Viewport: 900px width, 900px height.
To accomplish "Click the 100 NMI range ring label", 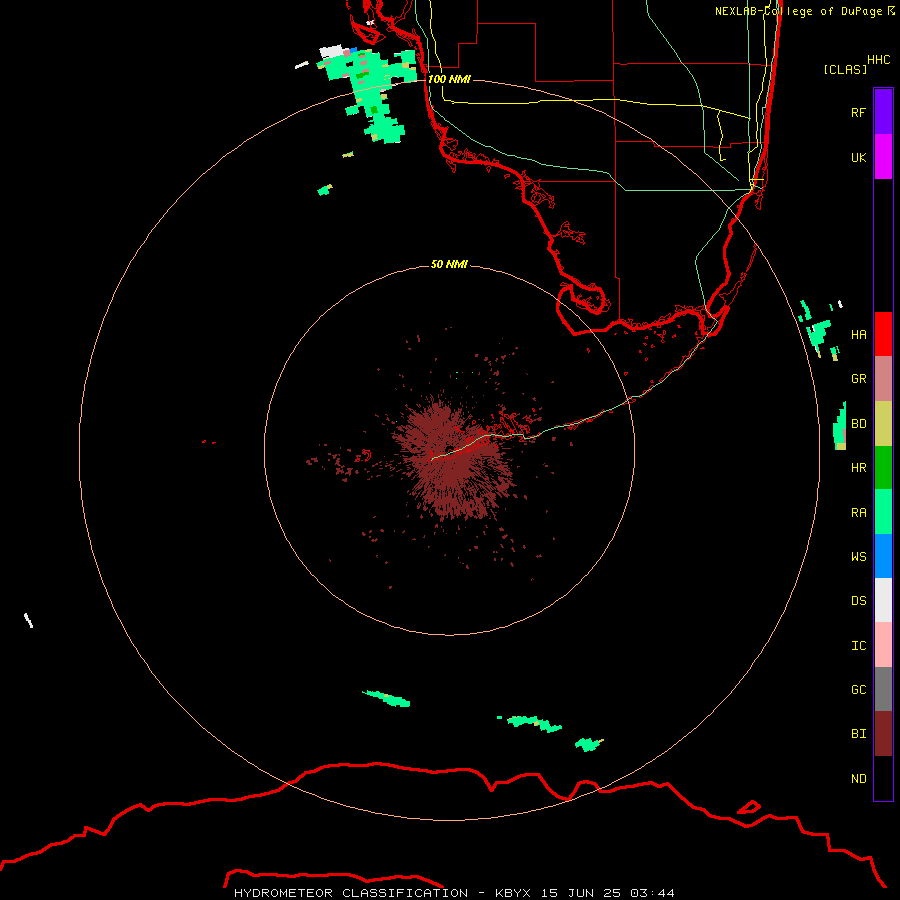I will (x=449, y=79).
